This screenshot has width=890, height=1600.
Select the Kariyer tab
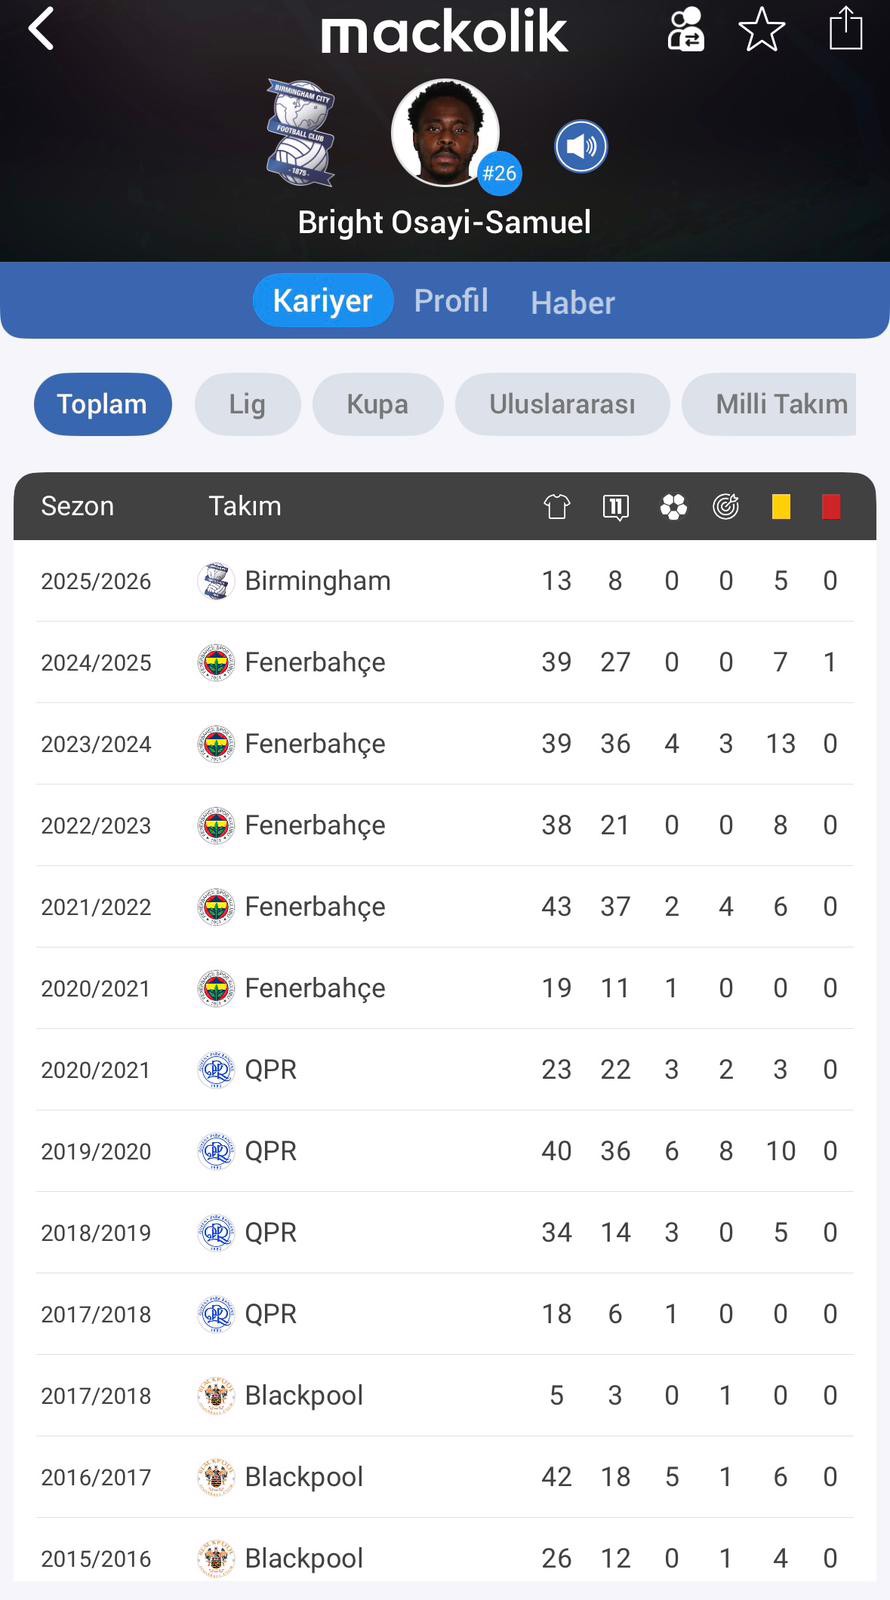322,301
